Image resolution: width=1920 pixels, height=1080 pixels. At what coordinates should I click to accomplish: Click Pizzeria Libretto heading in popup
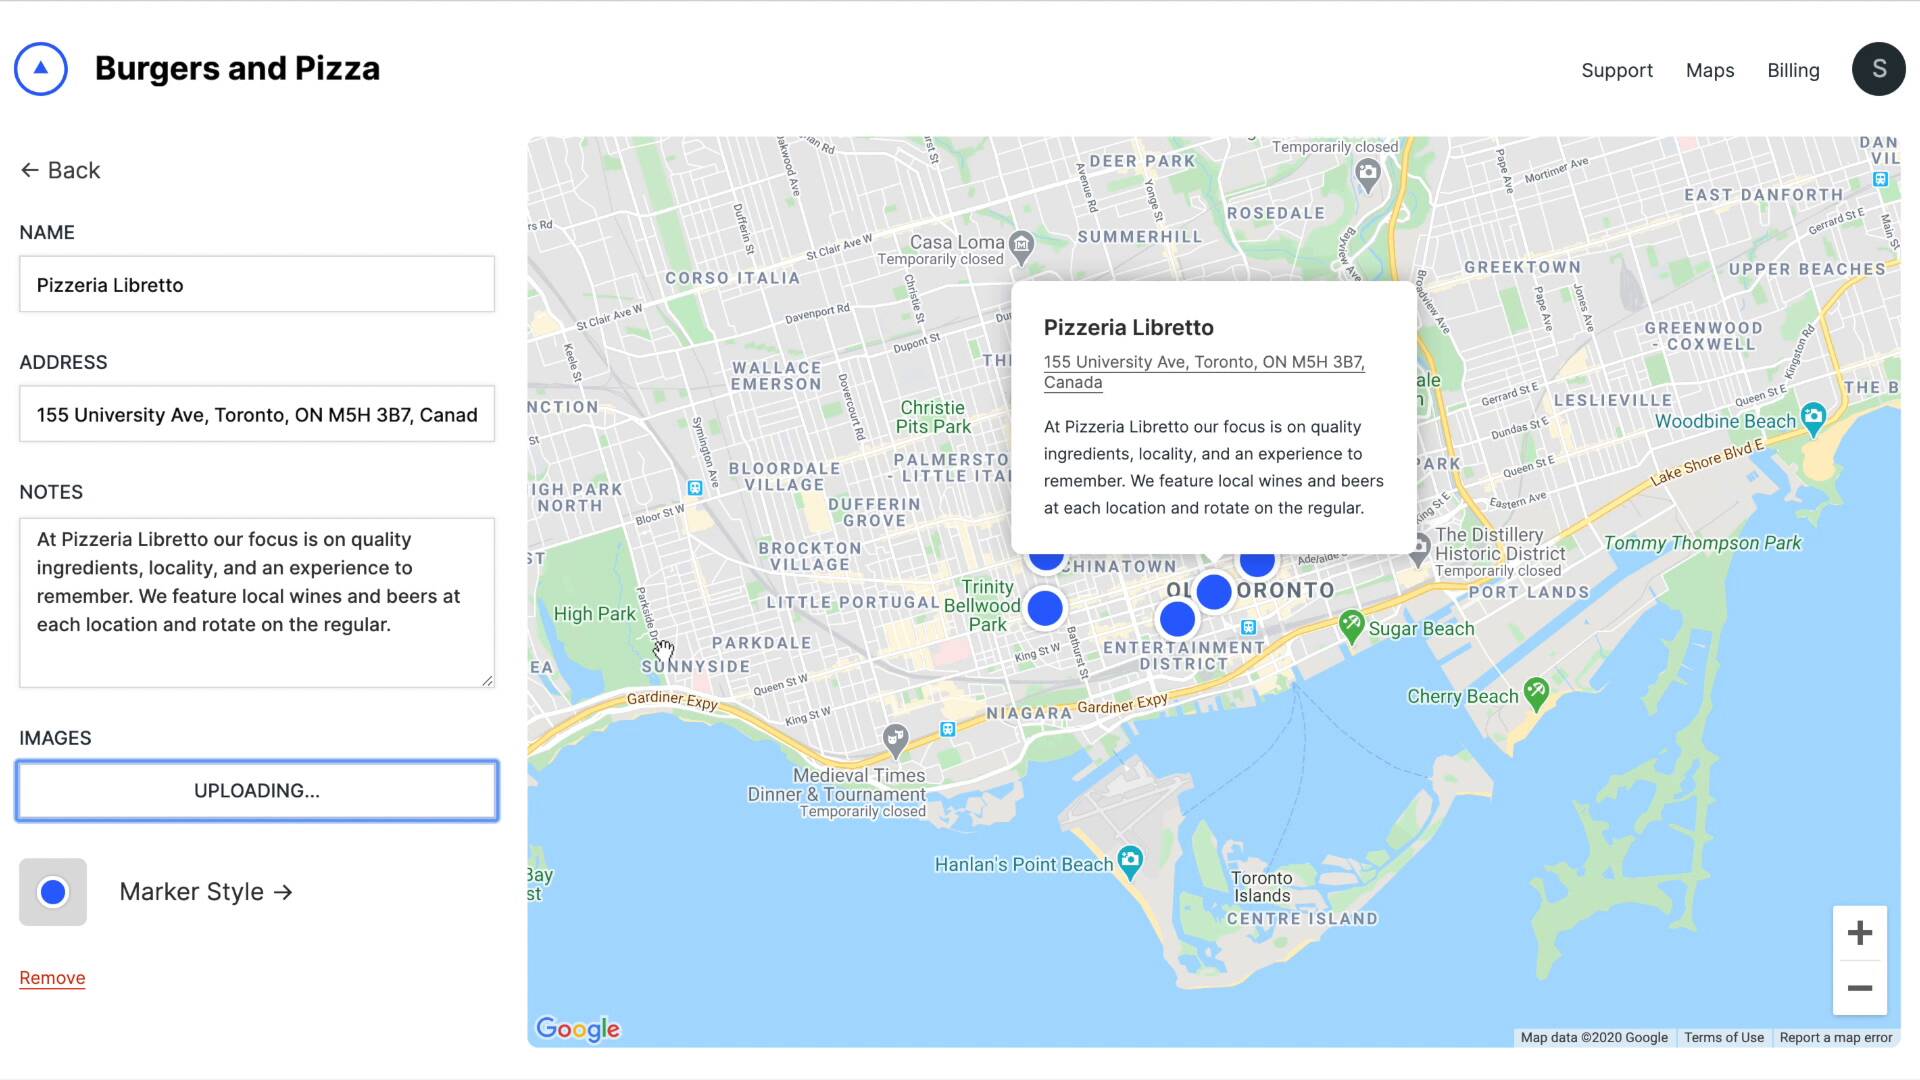click(x=1128, y=327)
